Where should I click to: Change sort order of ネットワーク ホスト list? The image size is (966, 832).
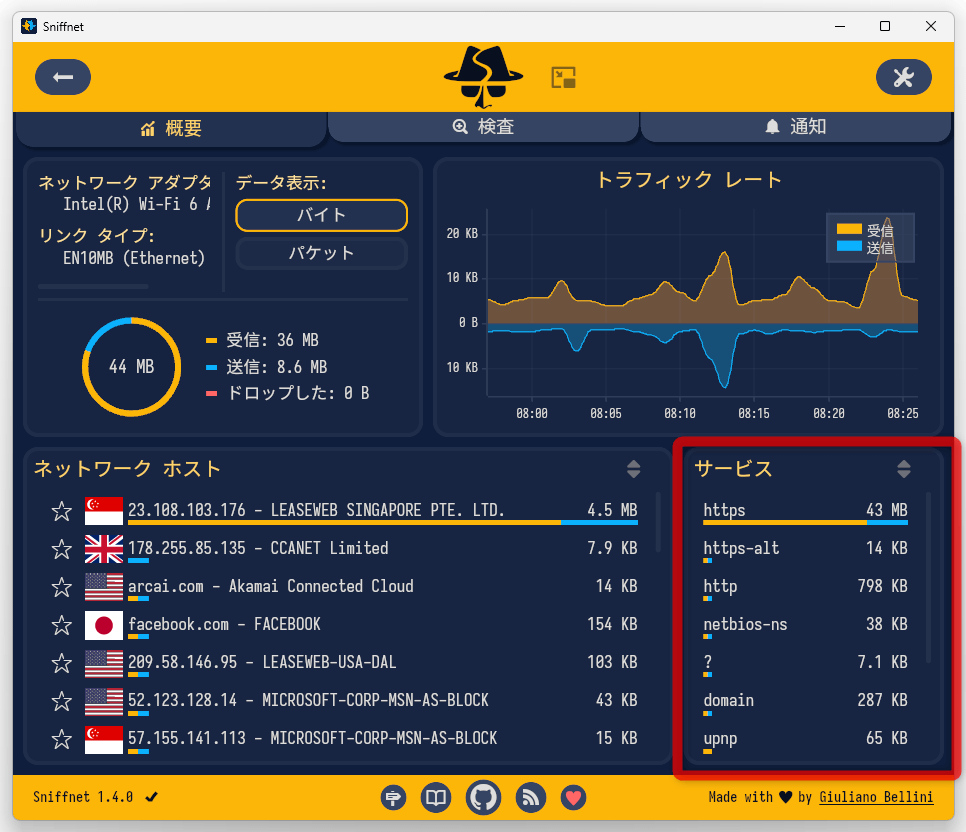click(x=633, y=469)
